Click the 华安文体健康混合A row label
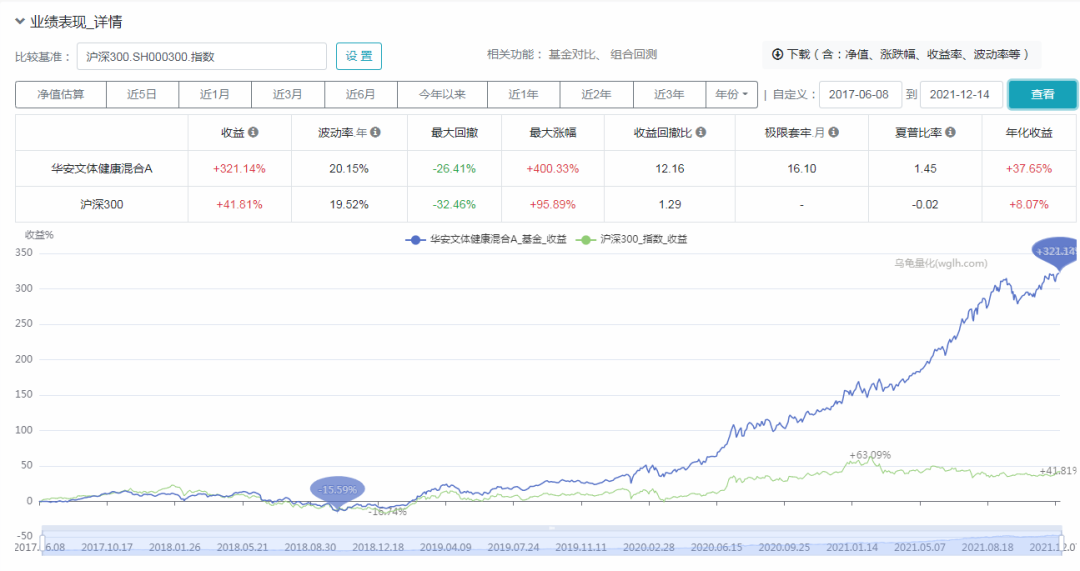The image size is (1080, 571). pyautogui.click(x=102, y=169)
